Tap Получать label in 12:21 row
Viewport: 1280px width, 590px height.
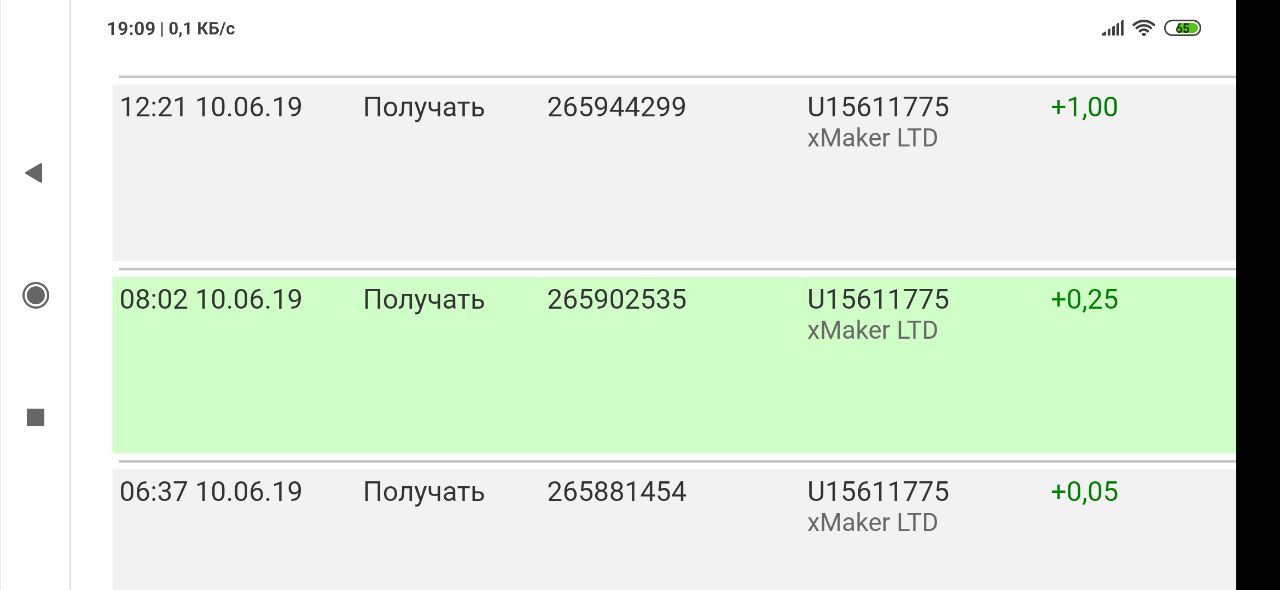tap(423, 107)
